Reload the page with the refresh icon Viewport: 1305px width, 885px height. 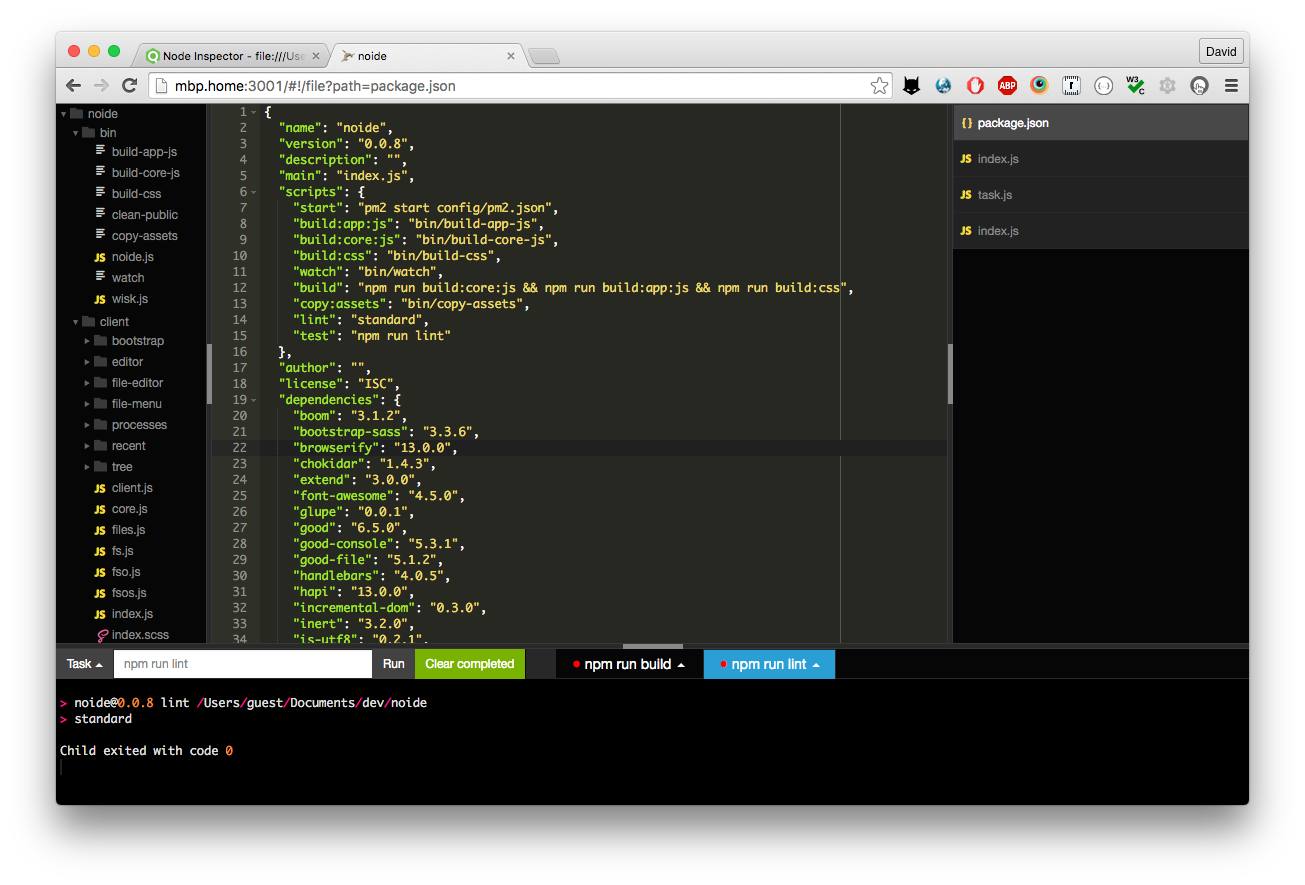click(x=129, y=86)
